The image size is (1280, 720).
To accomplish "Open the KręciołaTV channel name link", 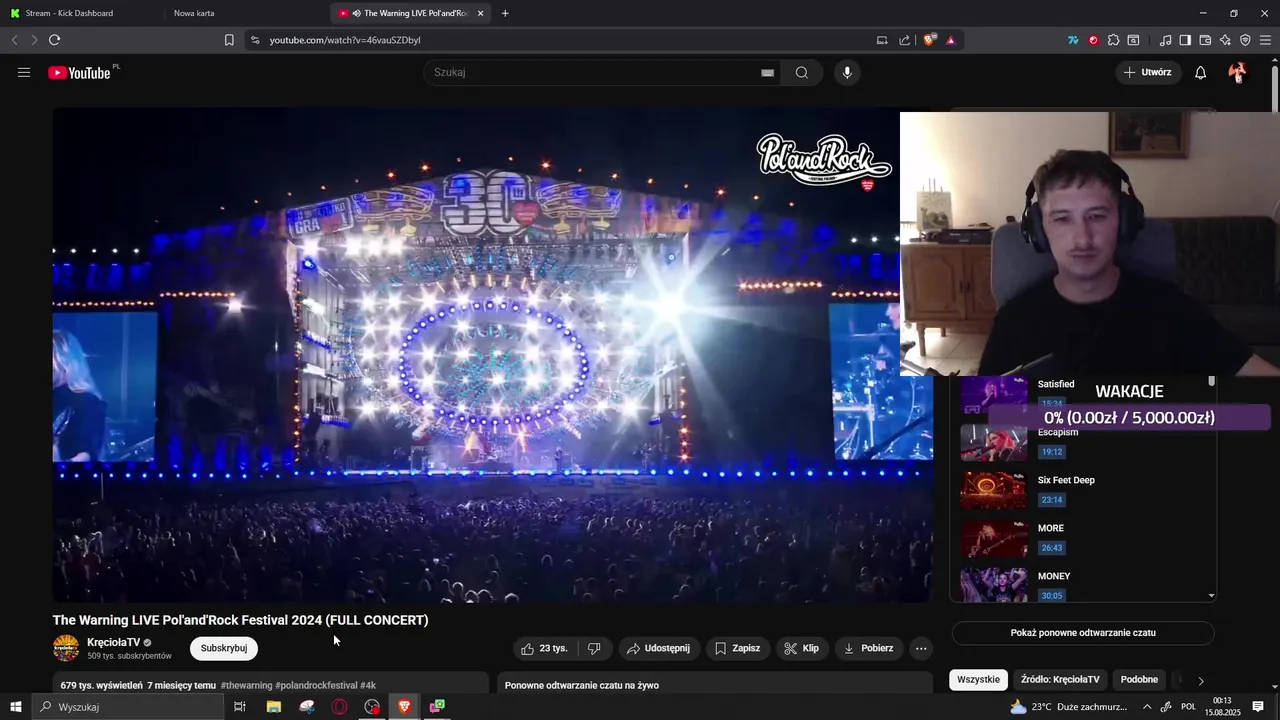I will point(114,642).
